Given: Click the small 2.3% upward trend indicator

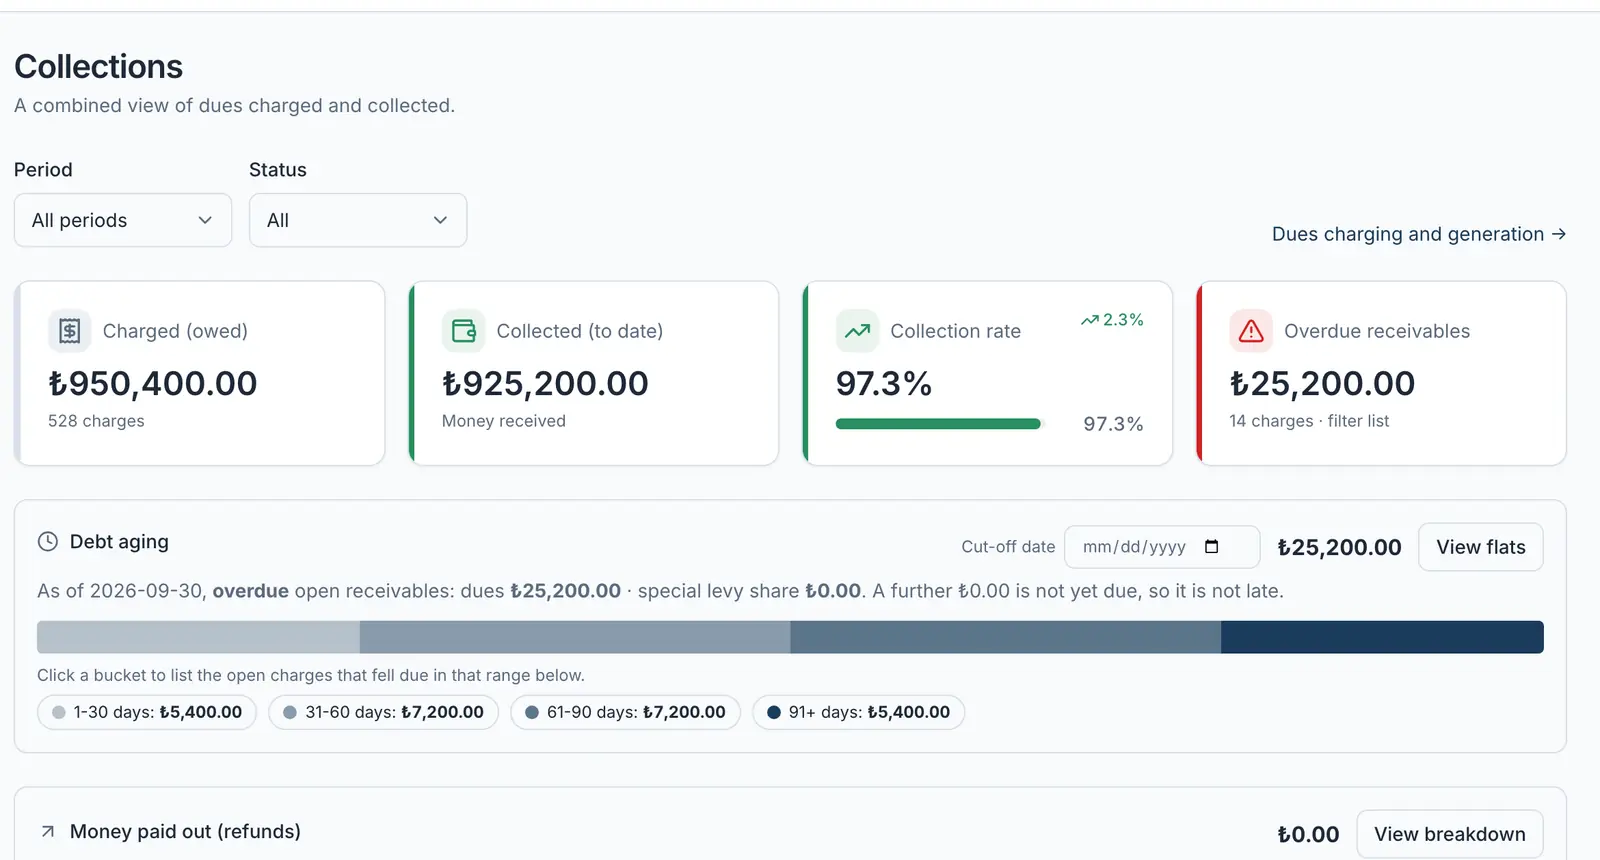Looking at the screenshot, I should (1112, 320).
